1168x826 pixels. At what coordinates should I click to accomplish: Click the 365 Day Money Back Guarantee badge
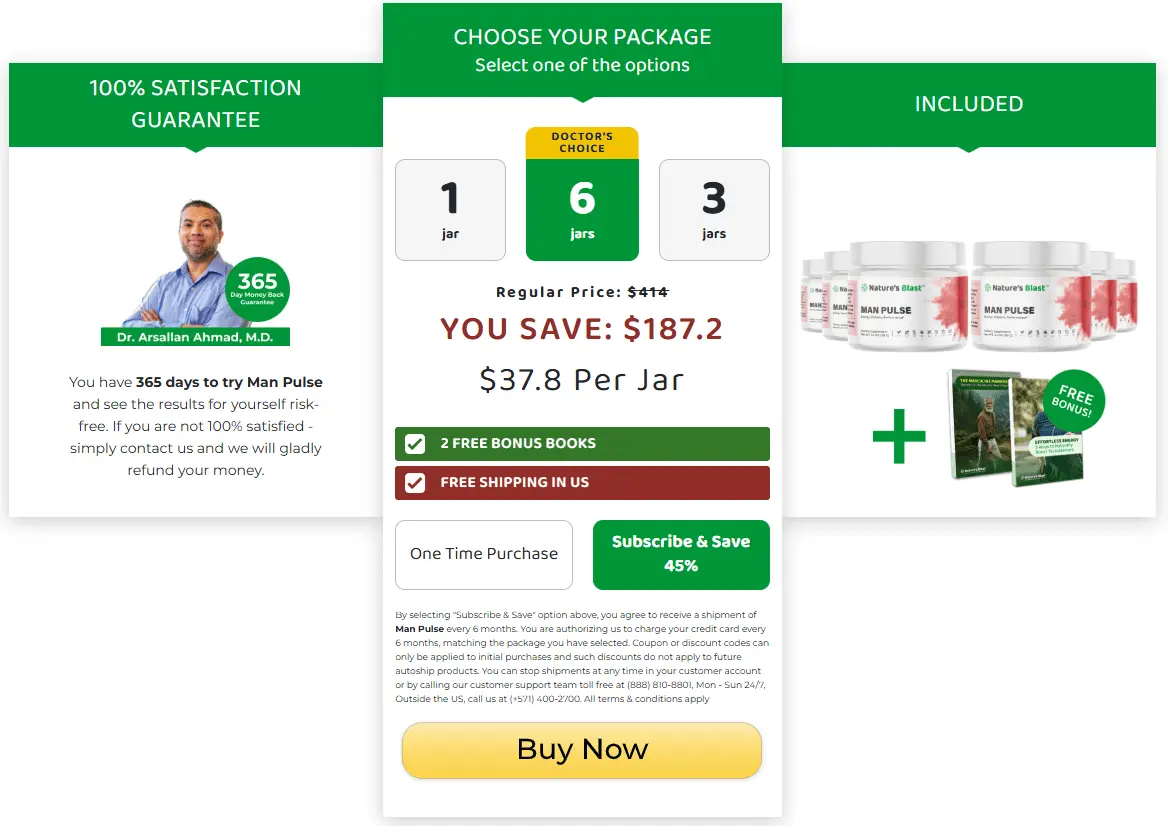coord(258,290)
